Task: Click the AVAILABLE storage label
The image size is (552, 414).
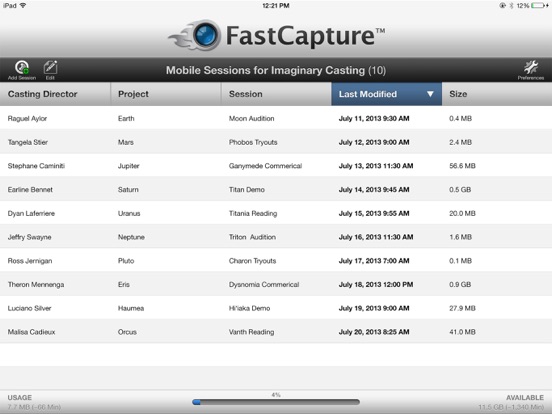Action: (525, 397)
